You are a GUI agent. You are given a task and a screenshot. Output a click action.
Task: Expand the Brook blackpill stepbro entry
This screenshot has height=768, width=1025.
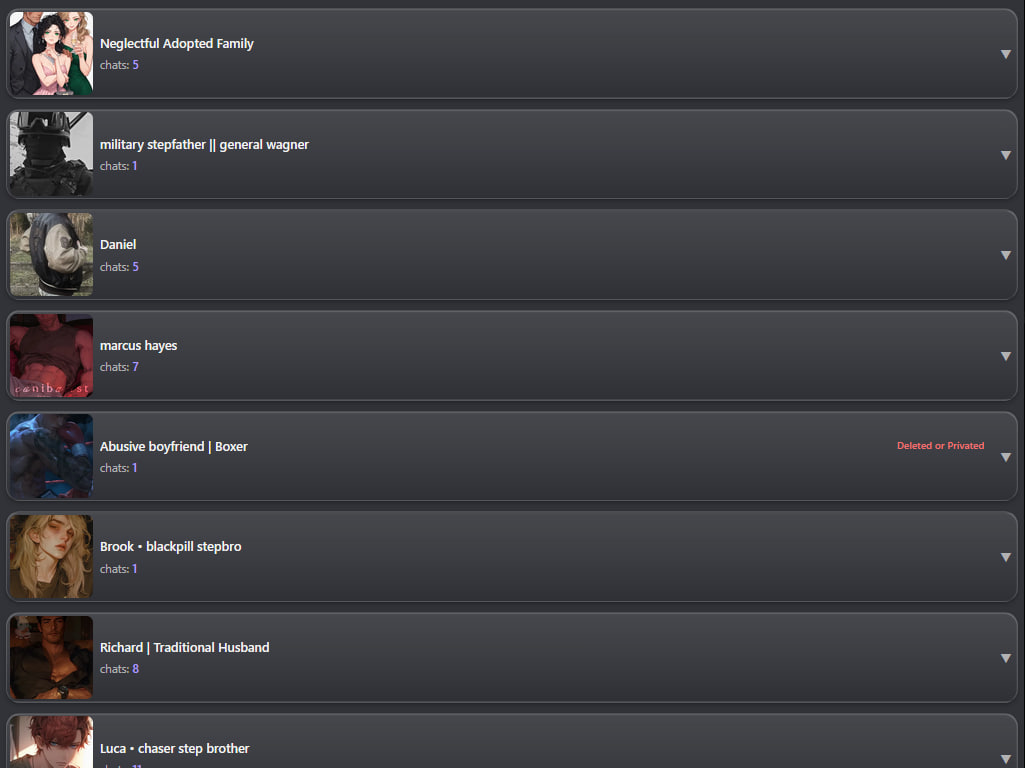pos(1005,558)
